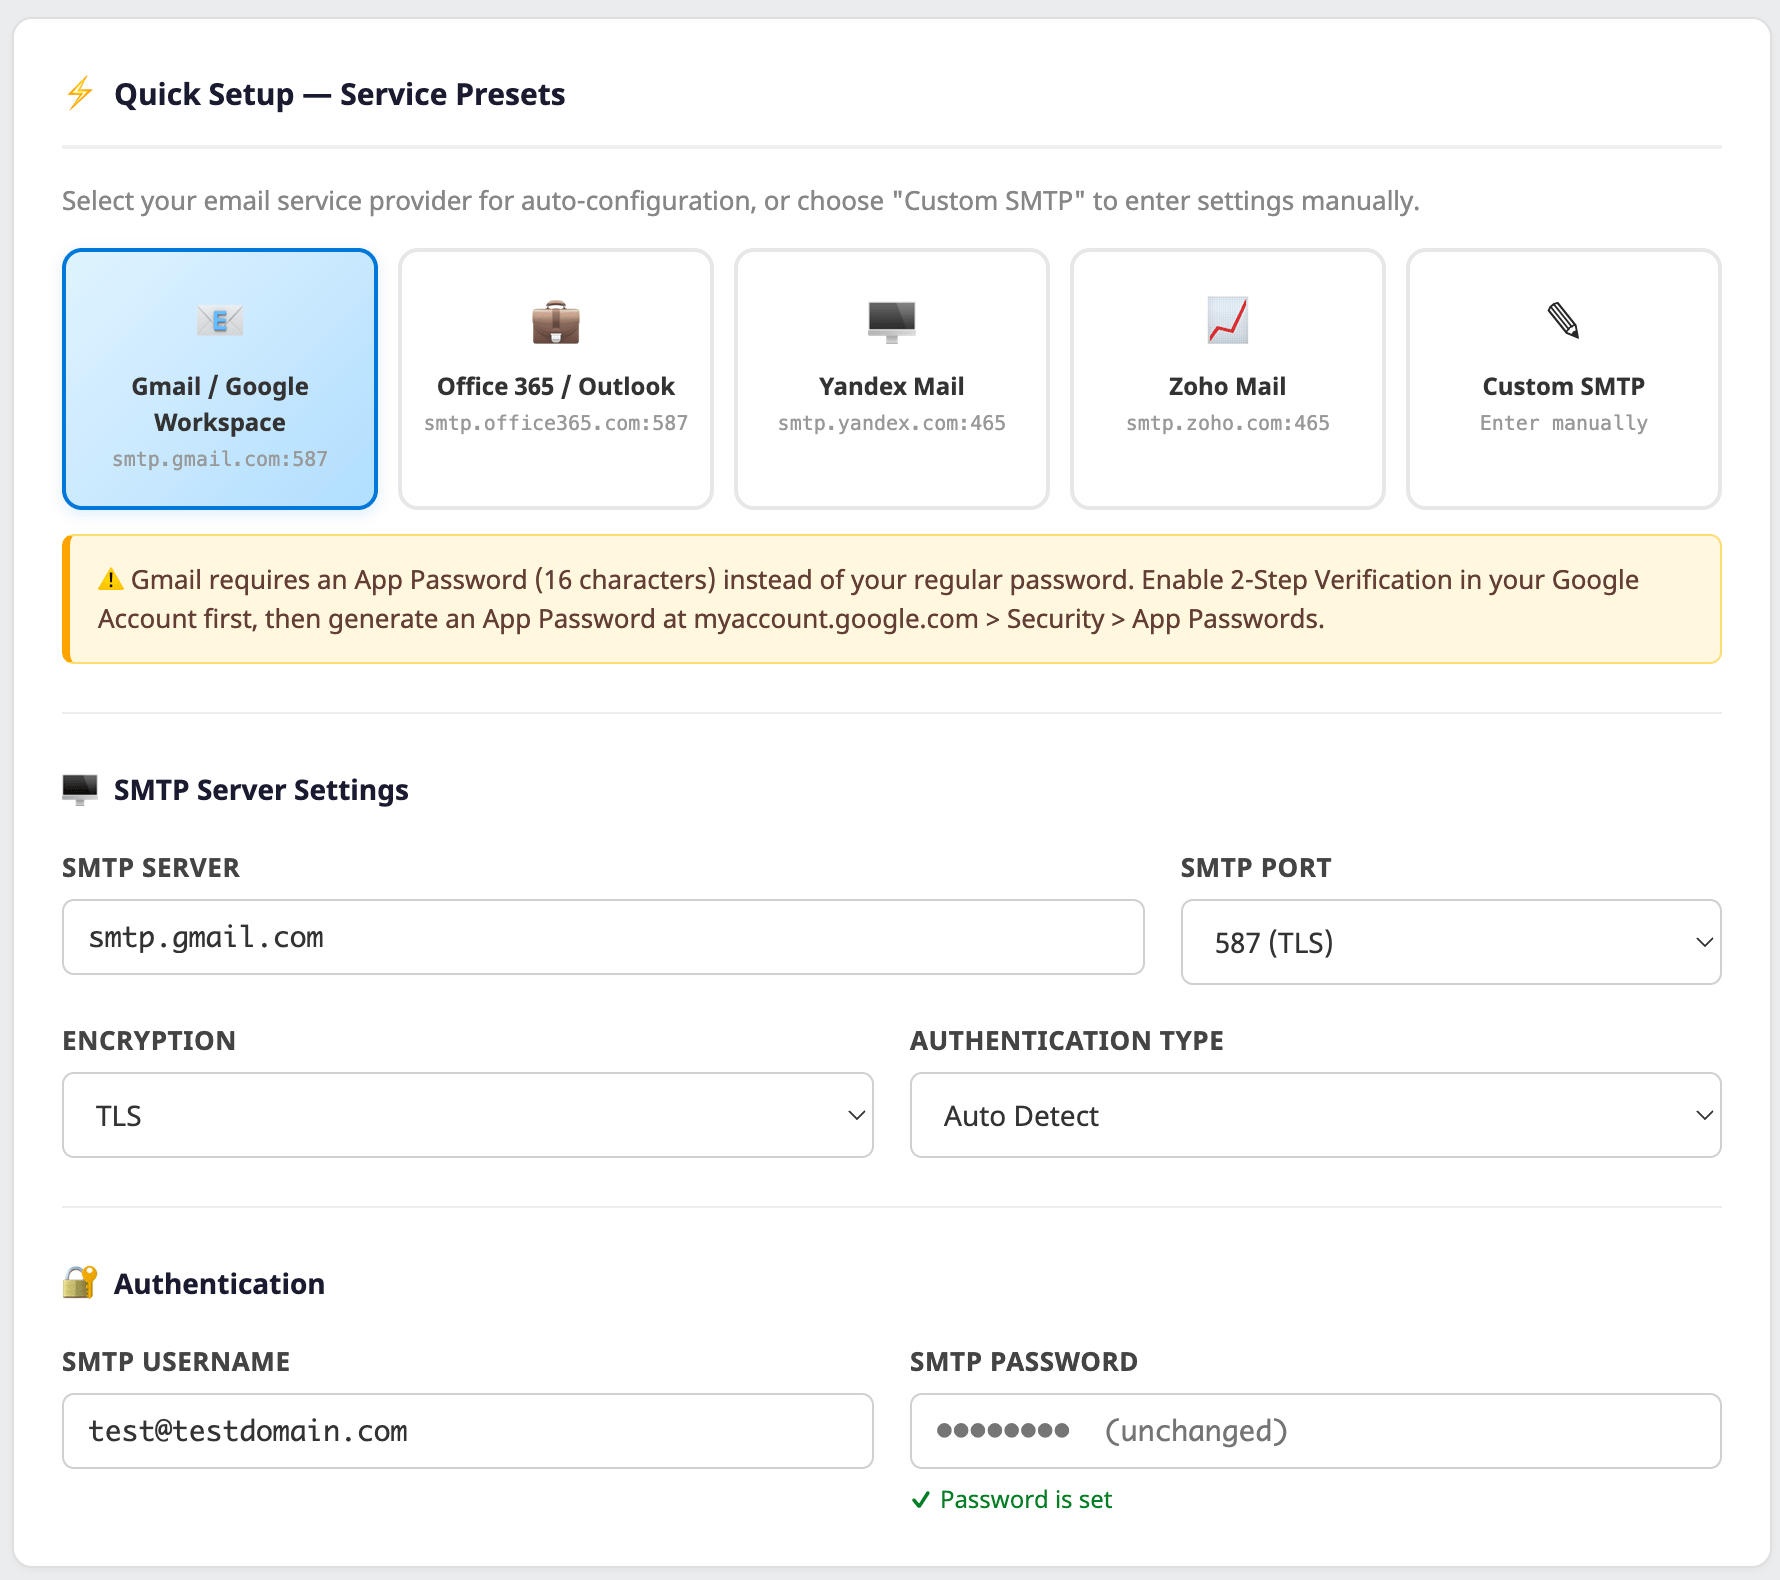
Task: Click the lock icon beside Authentication
Action: 80,1283
